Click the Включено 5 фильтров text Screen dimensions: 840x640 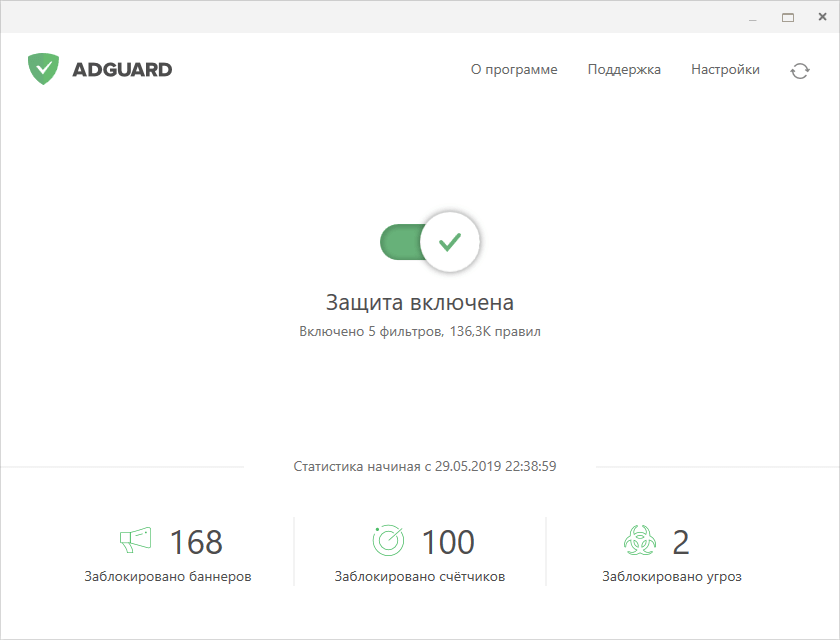click(x=420, y=330)
